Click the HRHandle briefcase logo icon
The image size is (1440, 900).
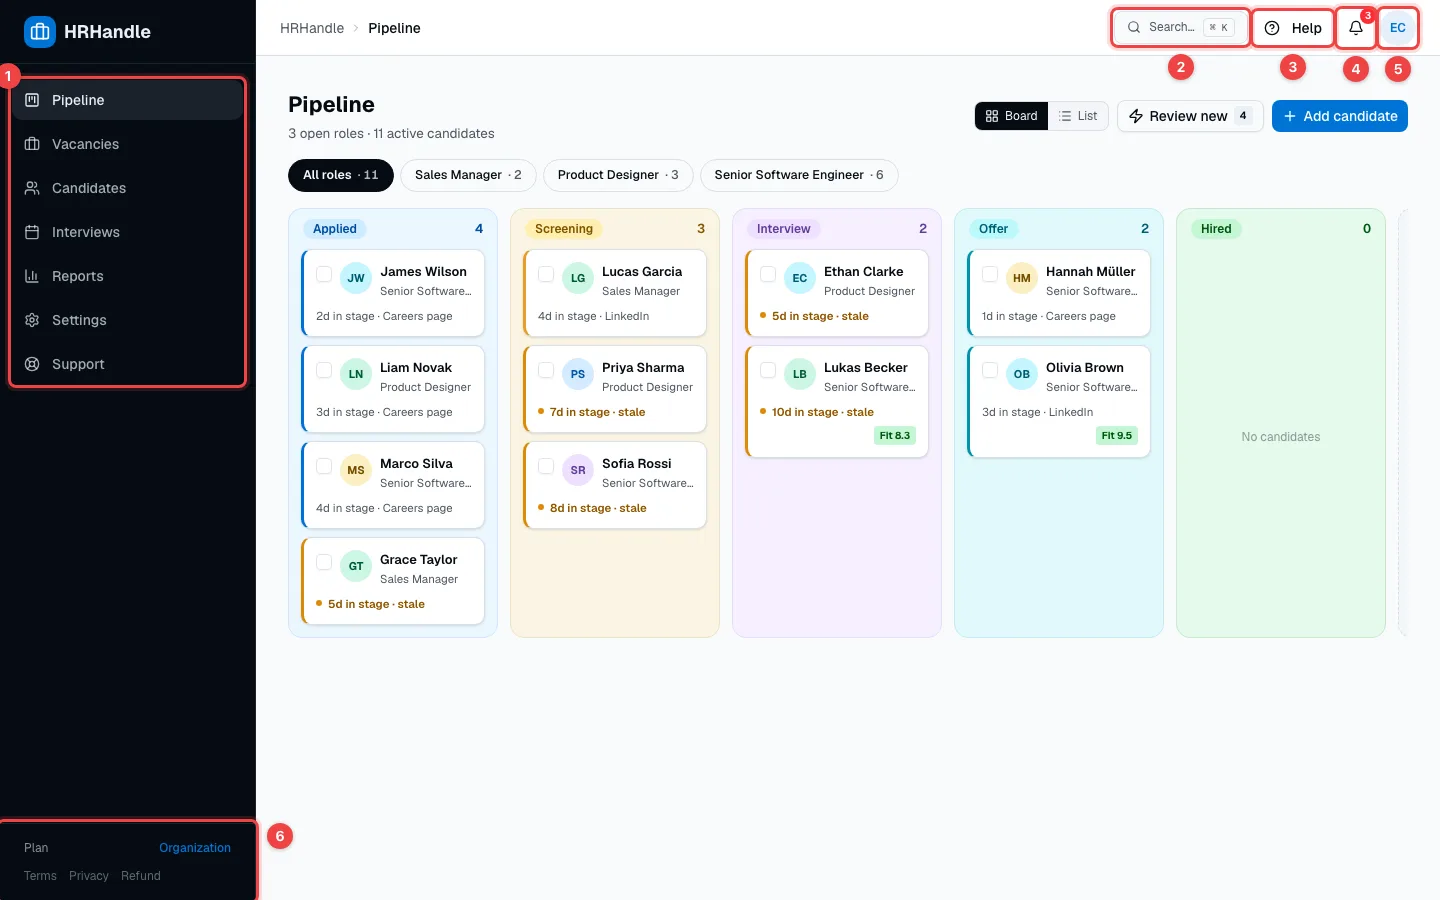click(40, 32)
